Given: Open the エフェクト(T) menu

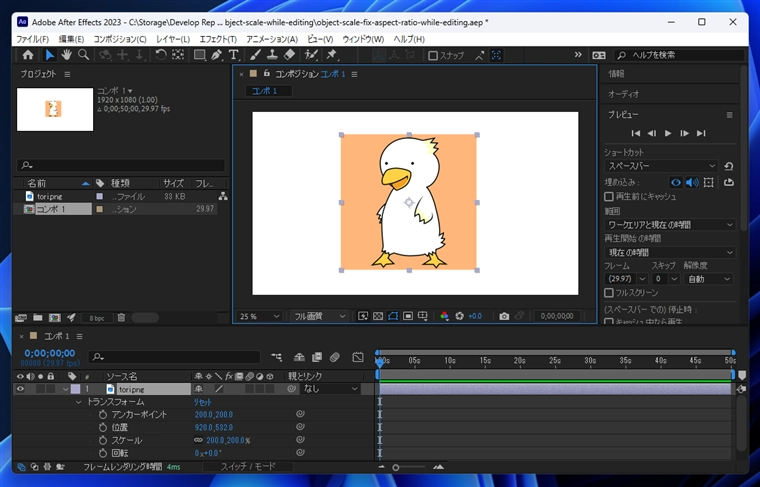Looking at the screenshot, I should point(218,39).
